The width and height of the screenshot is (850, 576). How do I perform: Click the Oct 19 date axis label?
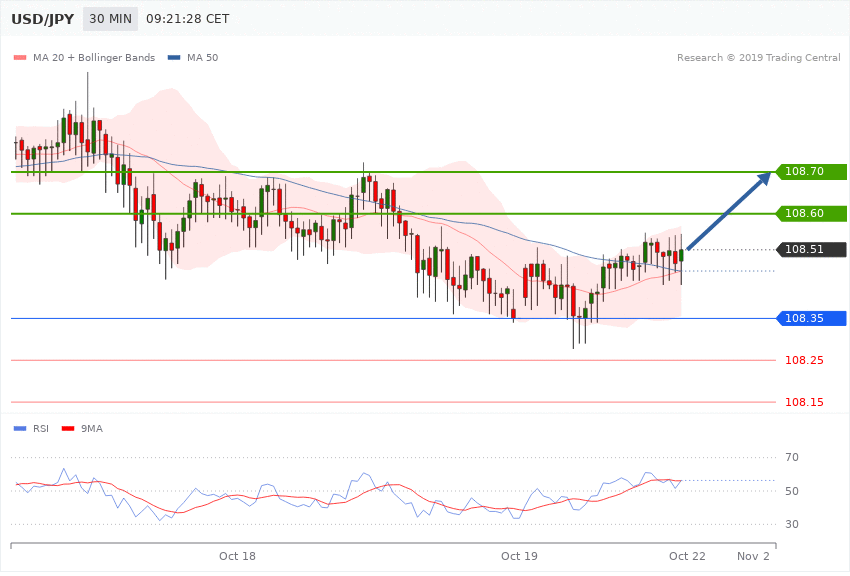[519, 556]
